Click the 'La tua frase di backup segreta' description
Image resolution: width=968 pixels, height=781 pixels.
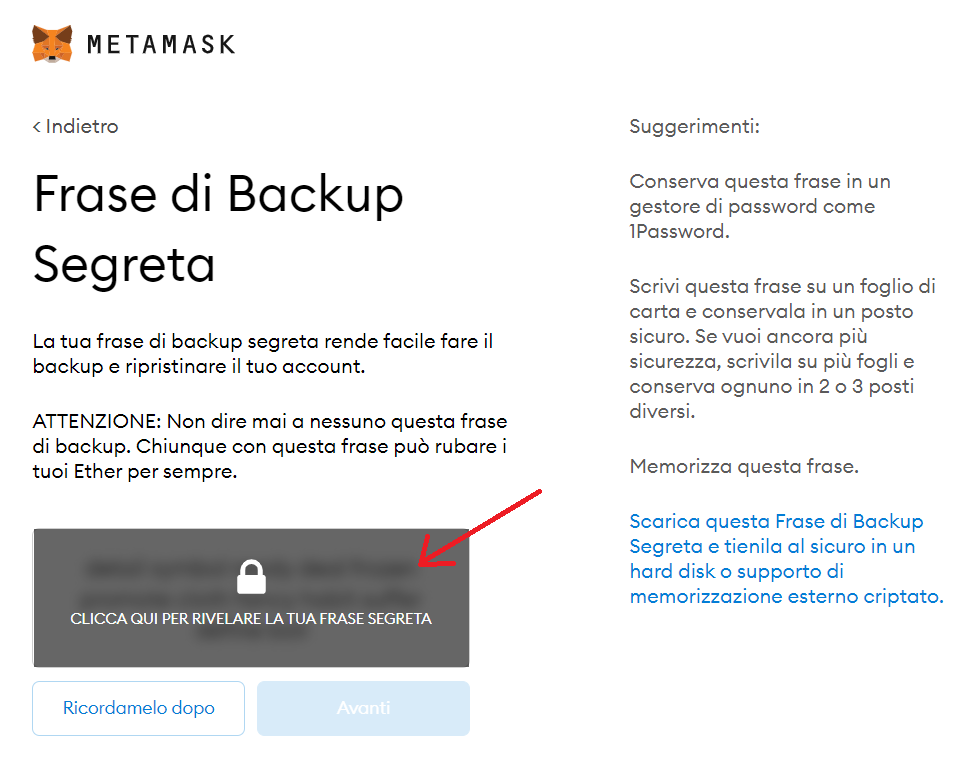[263, 354]
